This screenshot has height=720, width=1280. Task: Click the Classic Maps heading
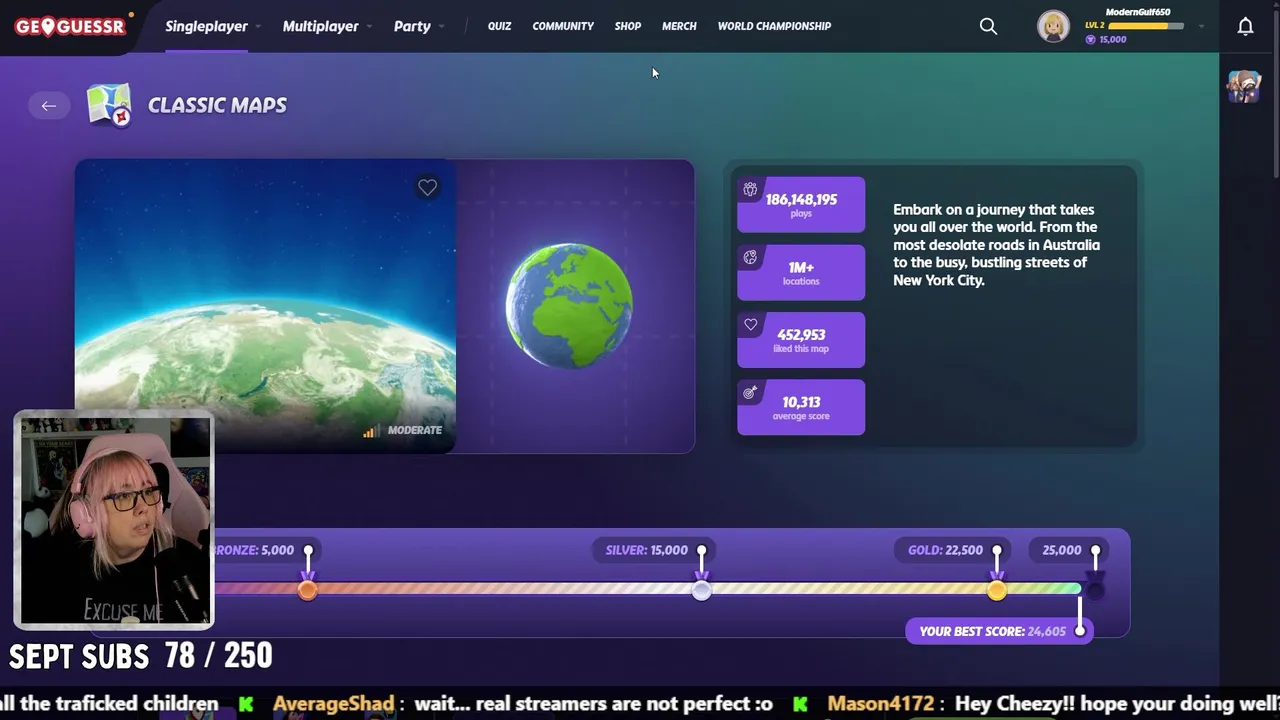coord(217,105)
